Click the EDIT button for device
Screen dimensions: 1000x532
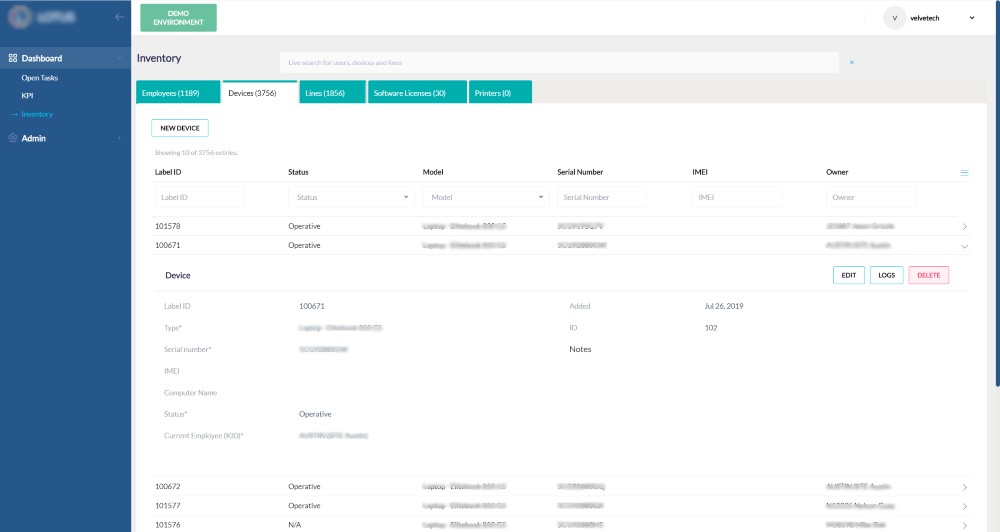pyautogui.click(x=849, y=275)
